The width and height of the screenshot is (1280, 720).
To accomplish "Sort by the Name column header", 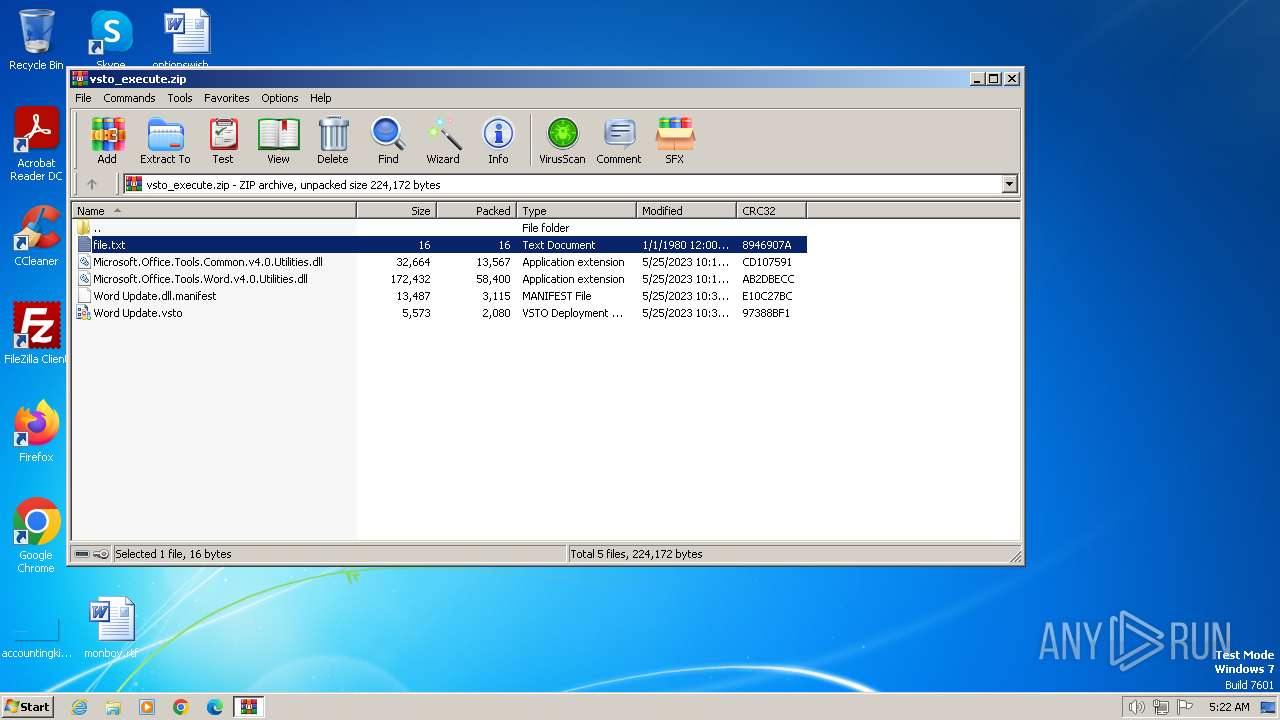I will click(214, 211).
